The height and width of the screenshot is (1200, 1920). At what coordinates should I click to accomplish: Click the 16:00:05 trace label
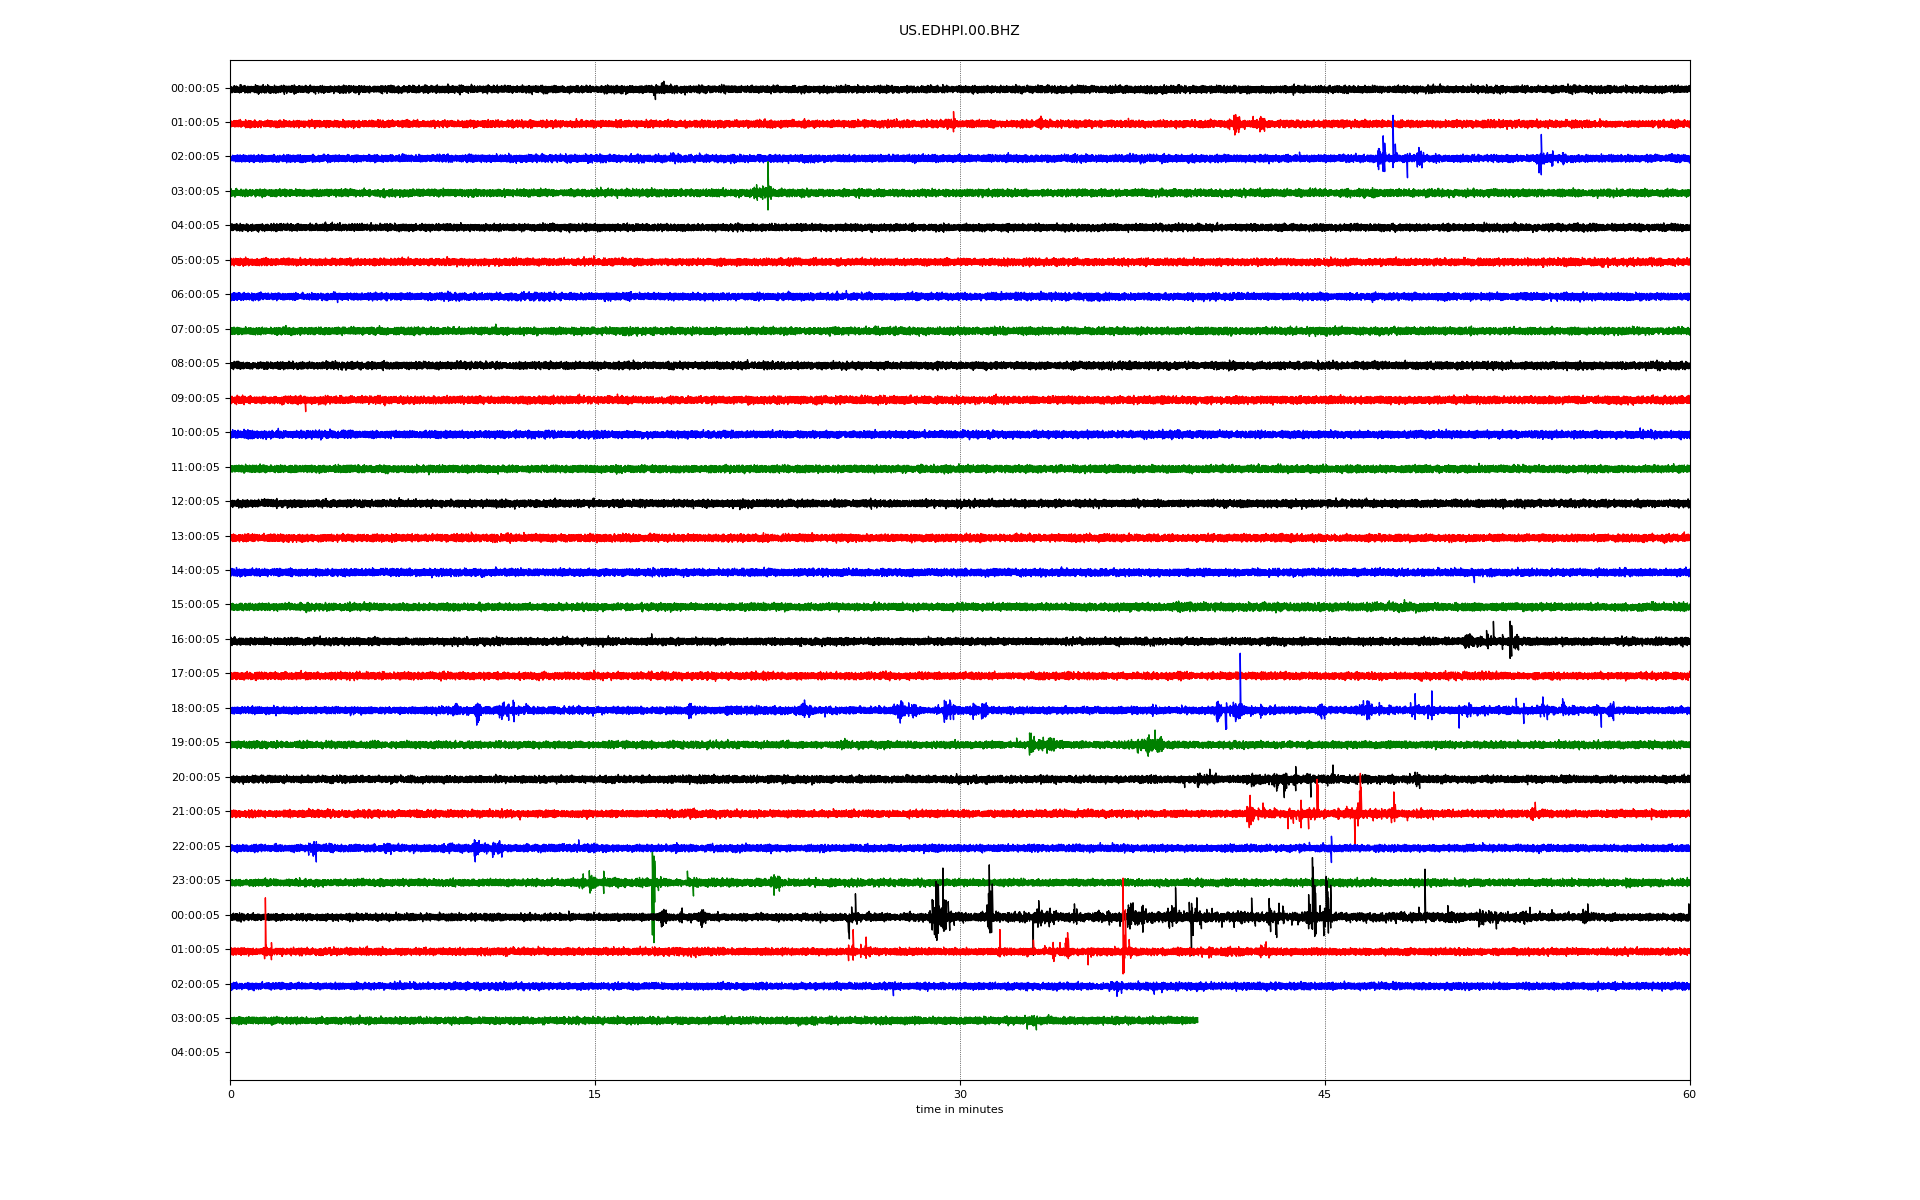(195, 640)
